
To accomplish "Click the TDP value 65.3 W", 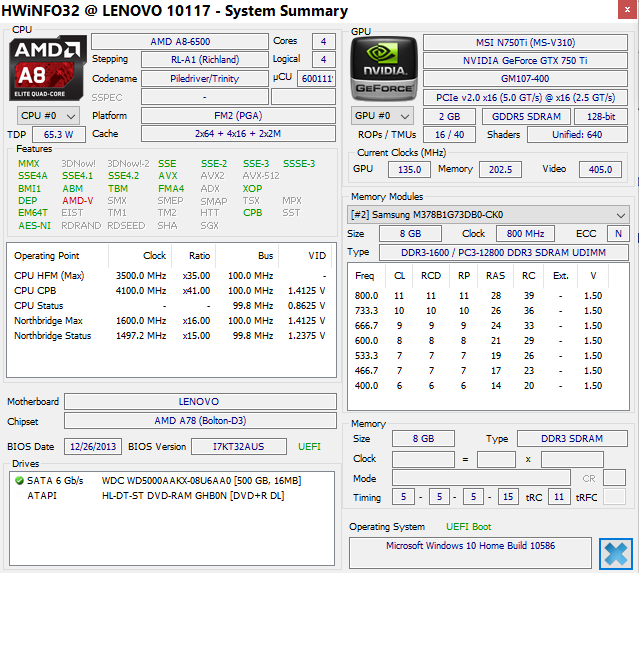I will point(59,135).
